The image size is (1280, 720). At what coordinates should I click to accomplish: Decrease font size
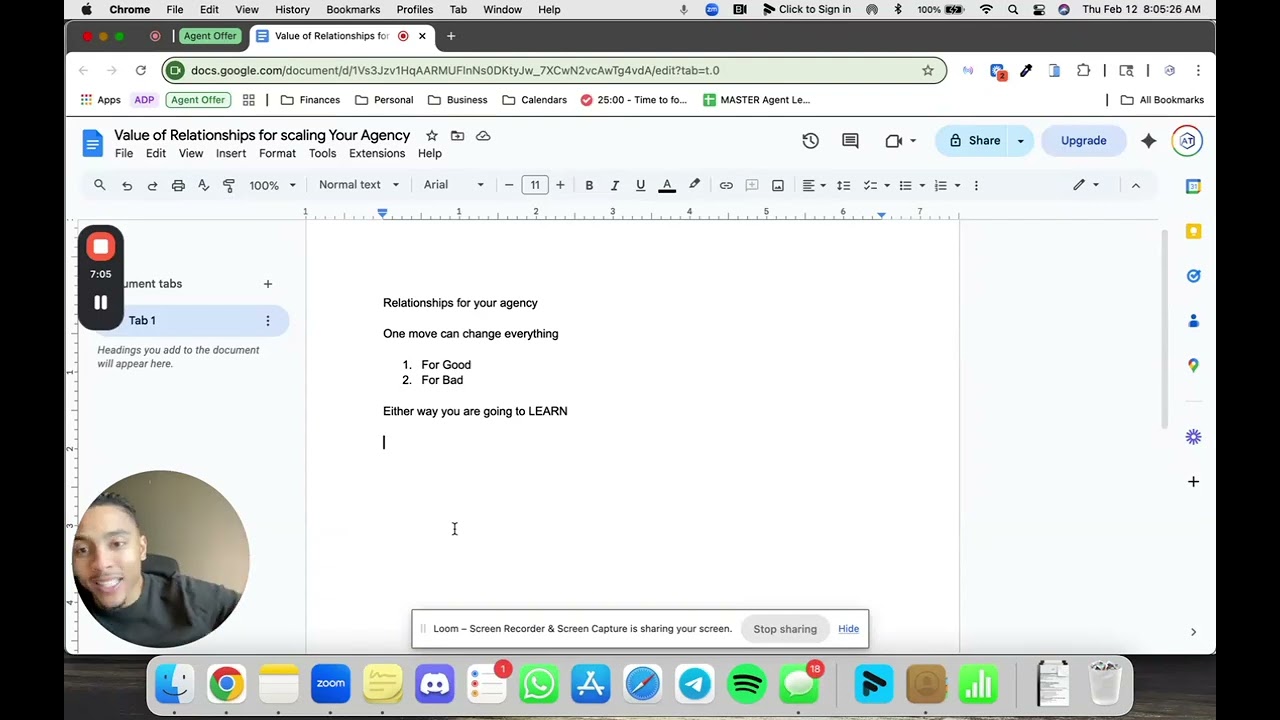coord(509,185)
